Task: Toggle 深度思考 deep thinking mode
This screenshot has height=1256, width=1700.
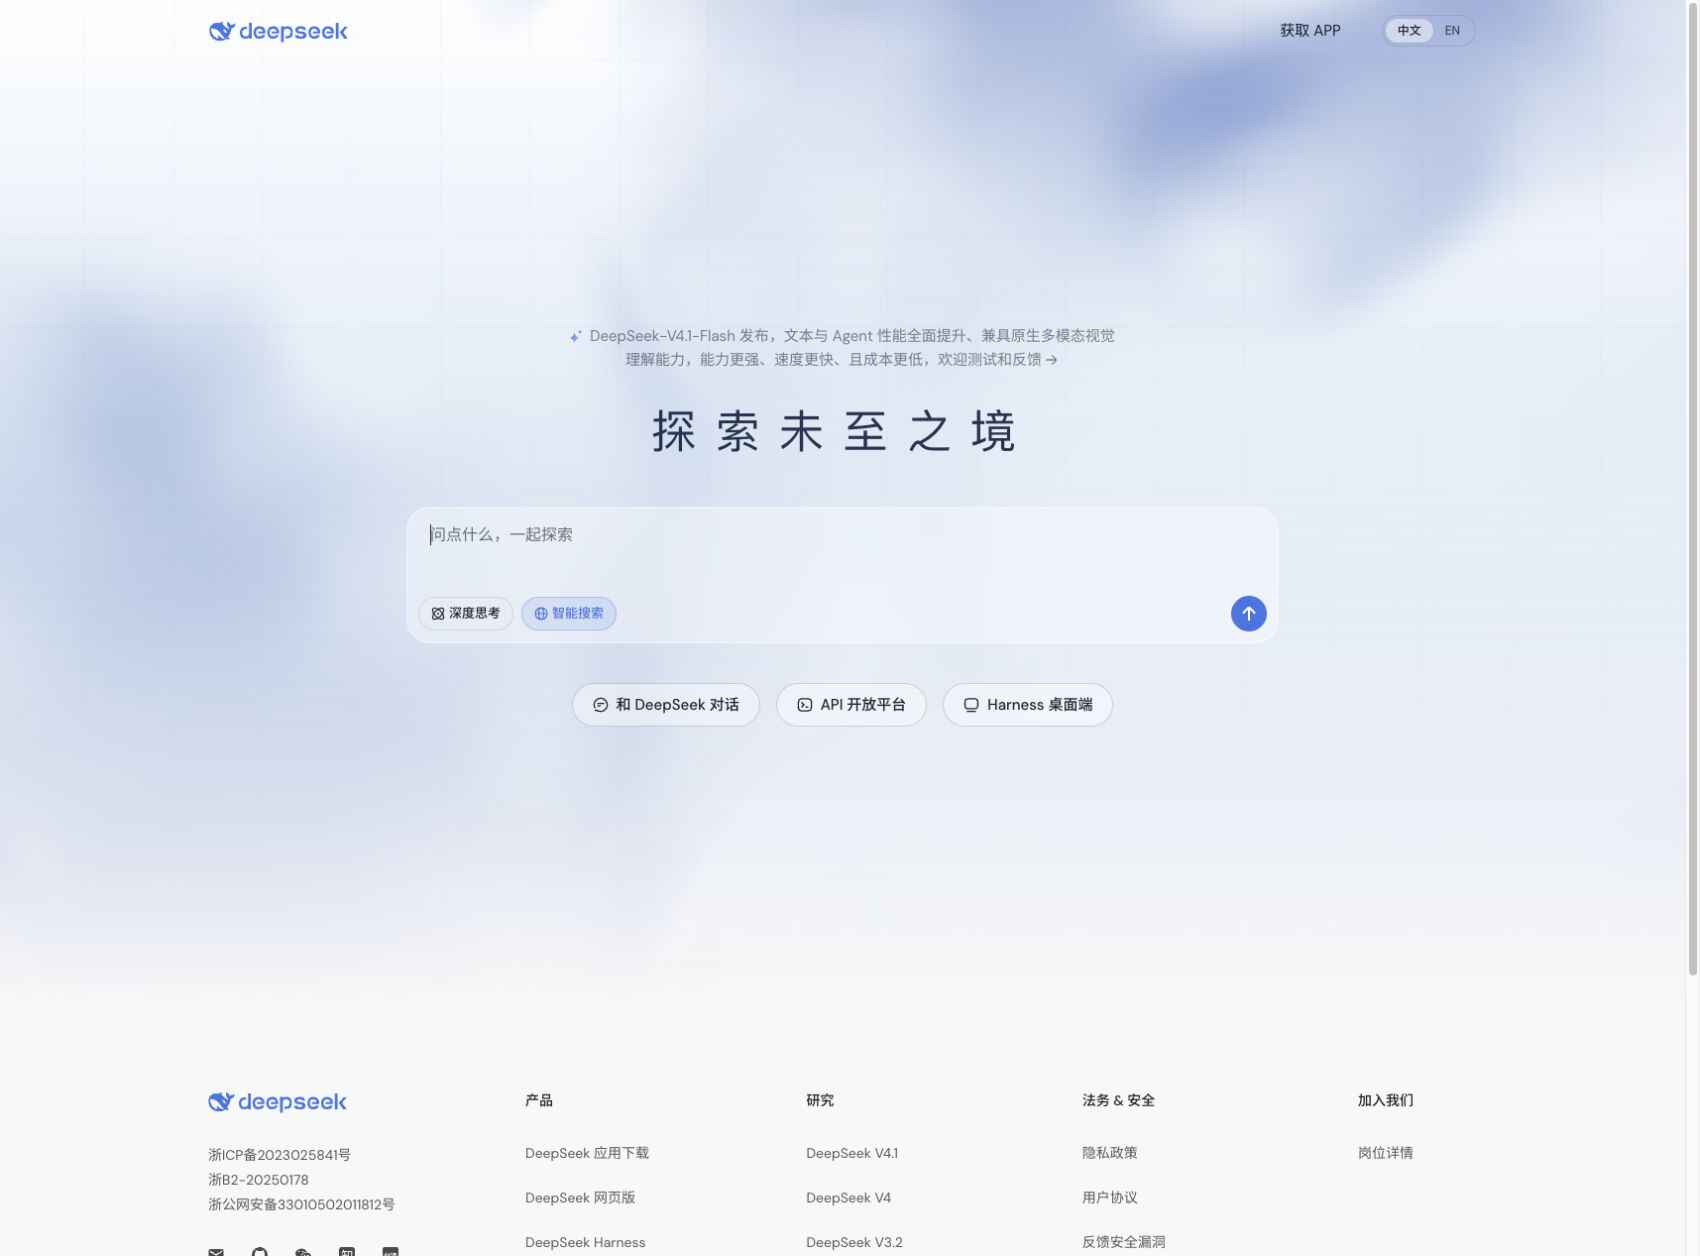Action: [x=465, y=613]
